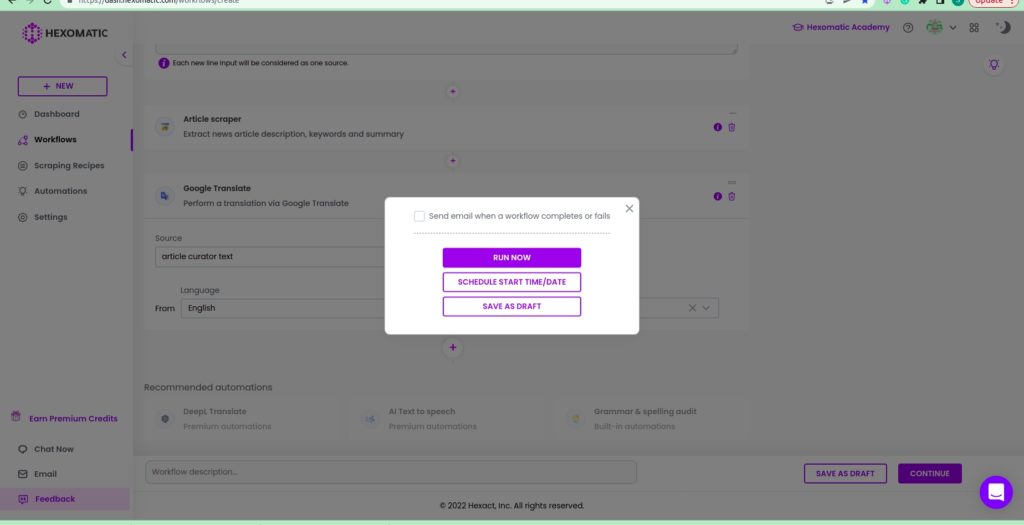Open the apps grid icon

click(x=974, y=27)
